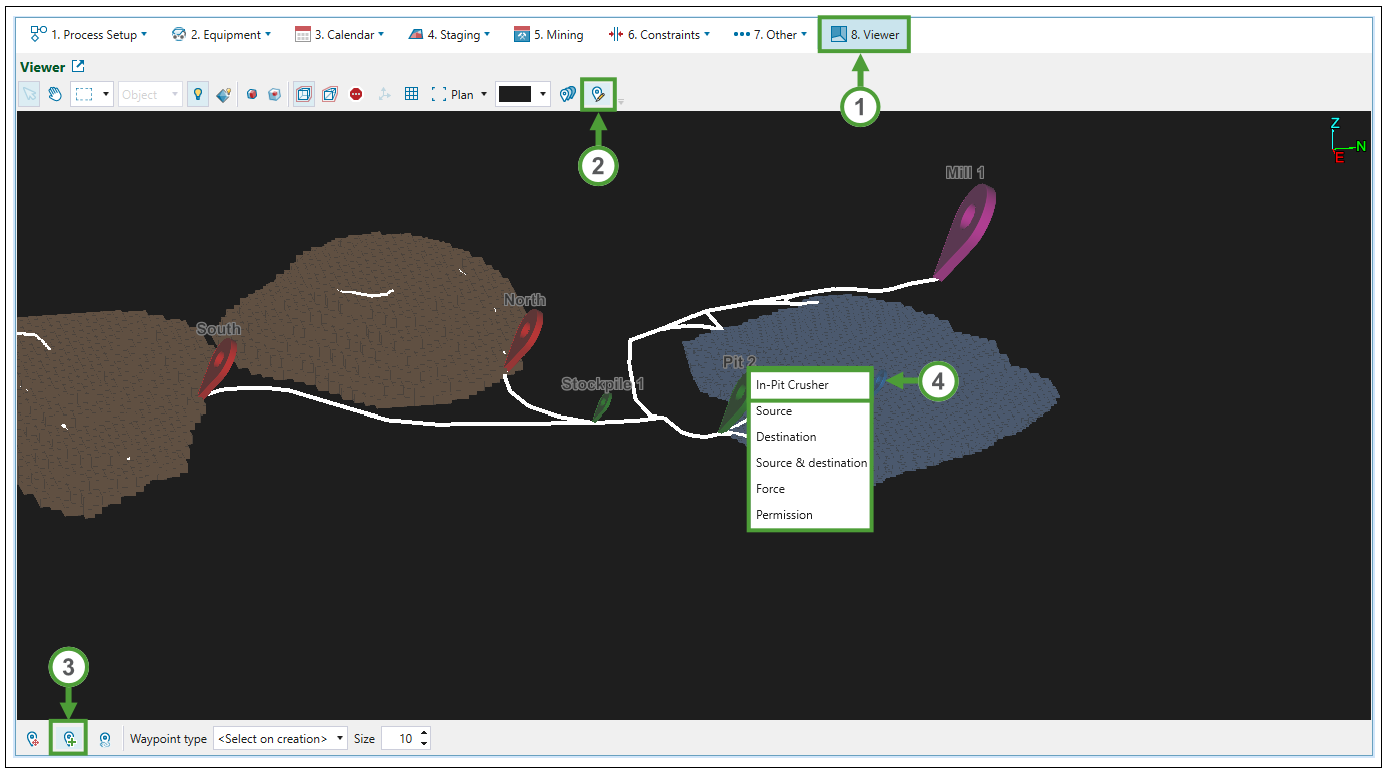
Task: Open the 8. Viewer tab
Action: (x=865, y=34)
